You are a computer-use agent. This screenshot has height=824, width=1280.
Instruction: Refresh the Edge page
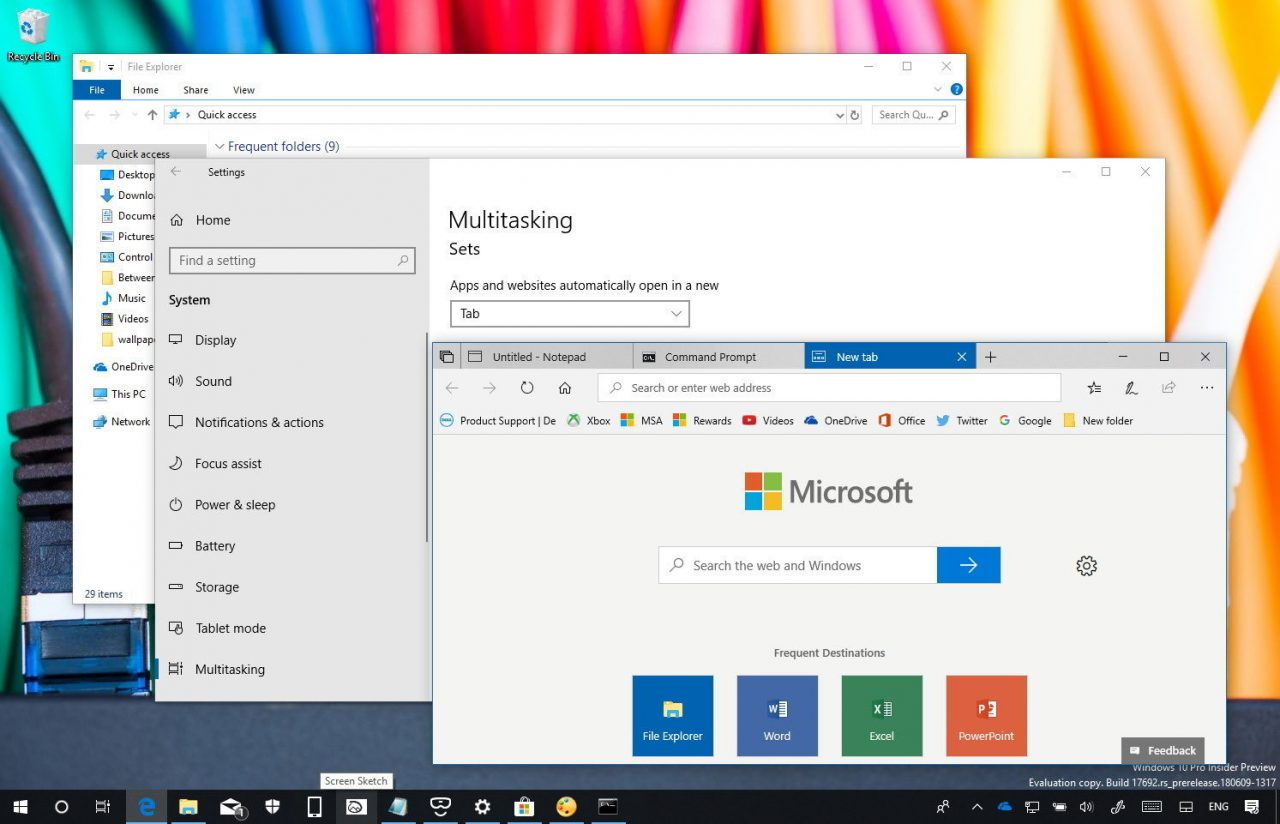[x=527, y=388]
